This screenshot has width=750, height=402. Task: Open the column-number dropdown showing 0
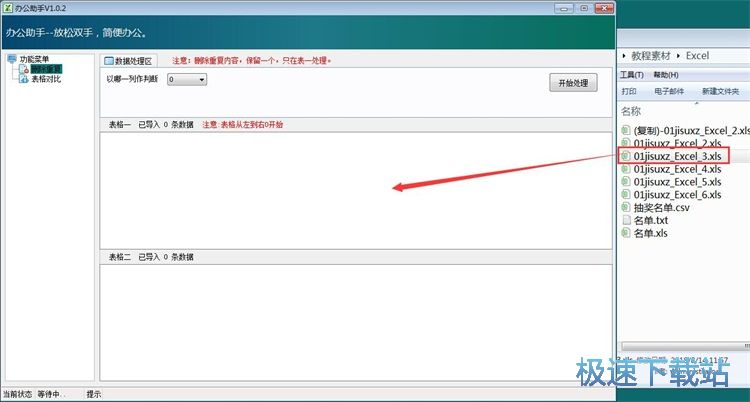(x=187, y=79)
